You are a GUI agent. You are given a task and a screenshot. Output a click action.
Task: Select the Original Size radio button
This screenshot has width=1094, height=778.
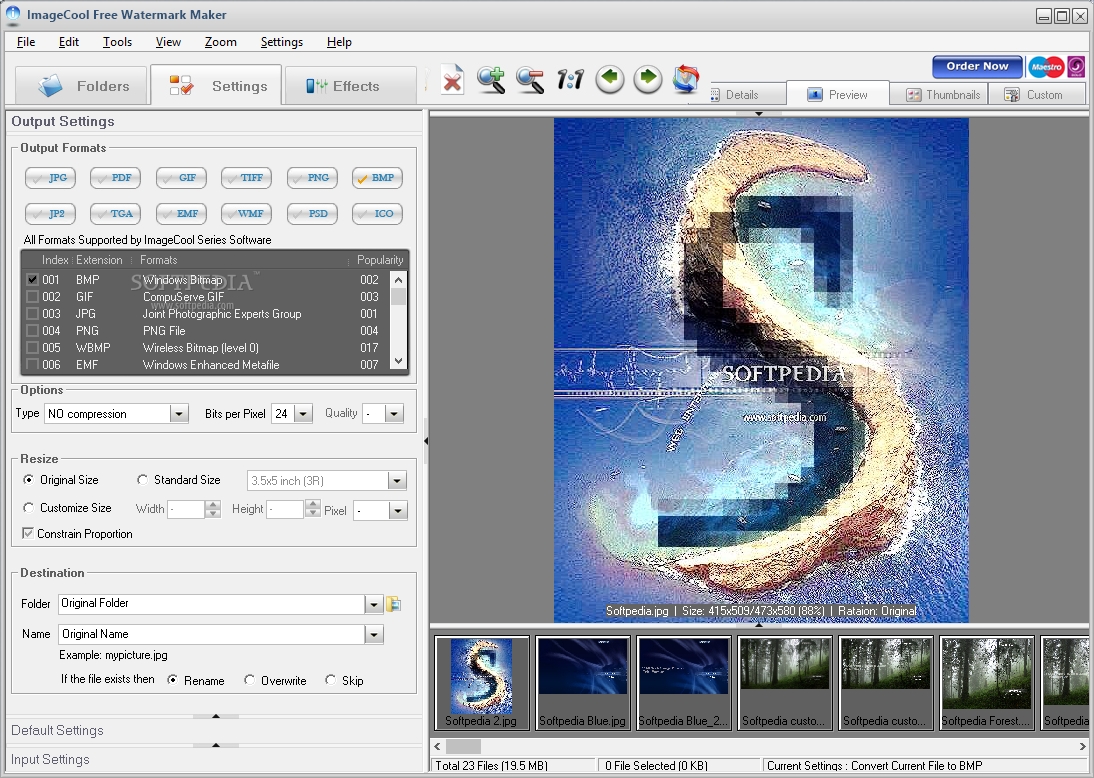click(x=29, y=479)
